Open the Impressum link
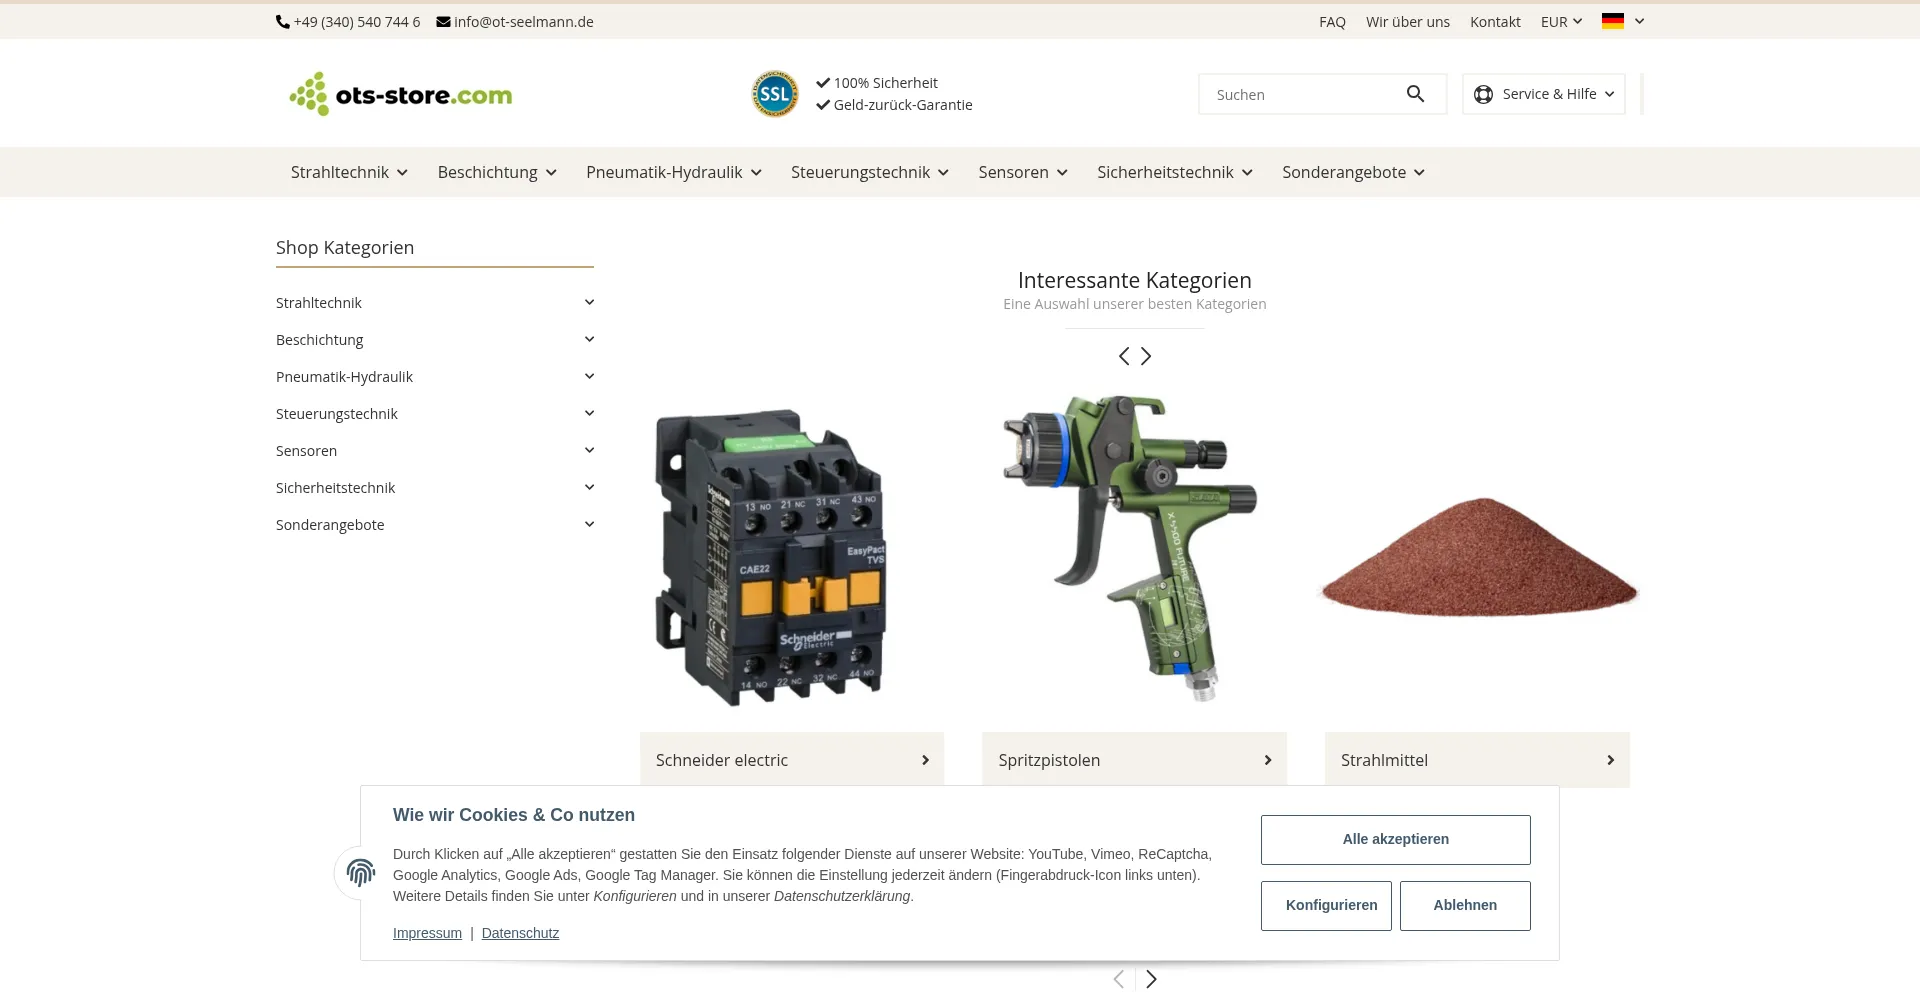Viewport: 1920px width, 993px height. tap(427, 933)
